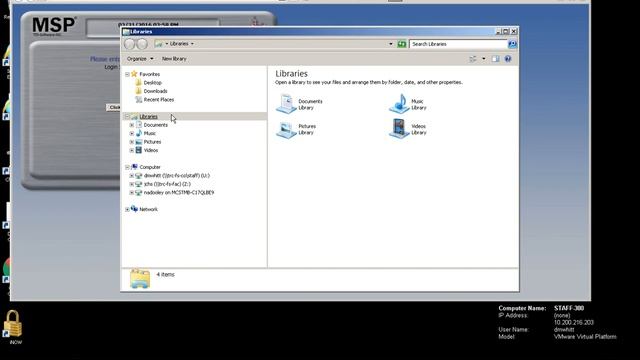640x360 pixels.
Task: Open Help with the question mark icon
Action: coord(508,59)
